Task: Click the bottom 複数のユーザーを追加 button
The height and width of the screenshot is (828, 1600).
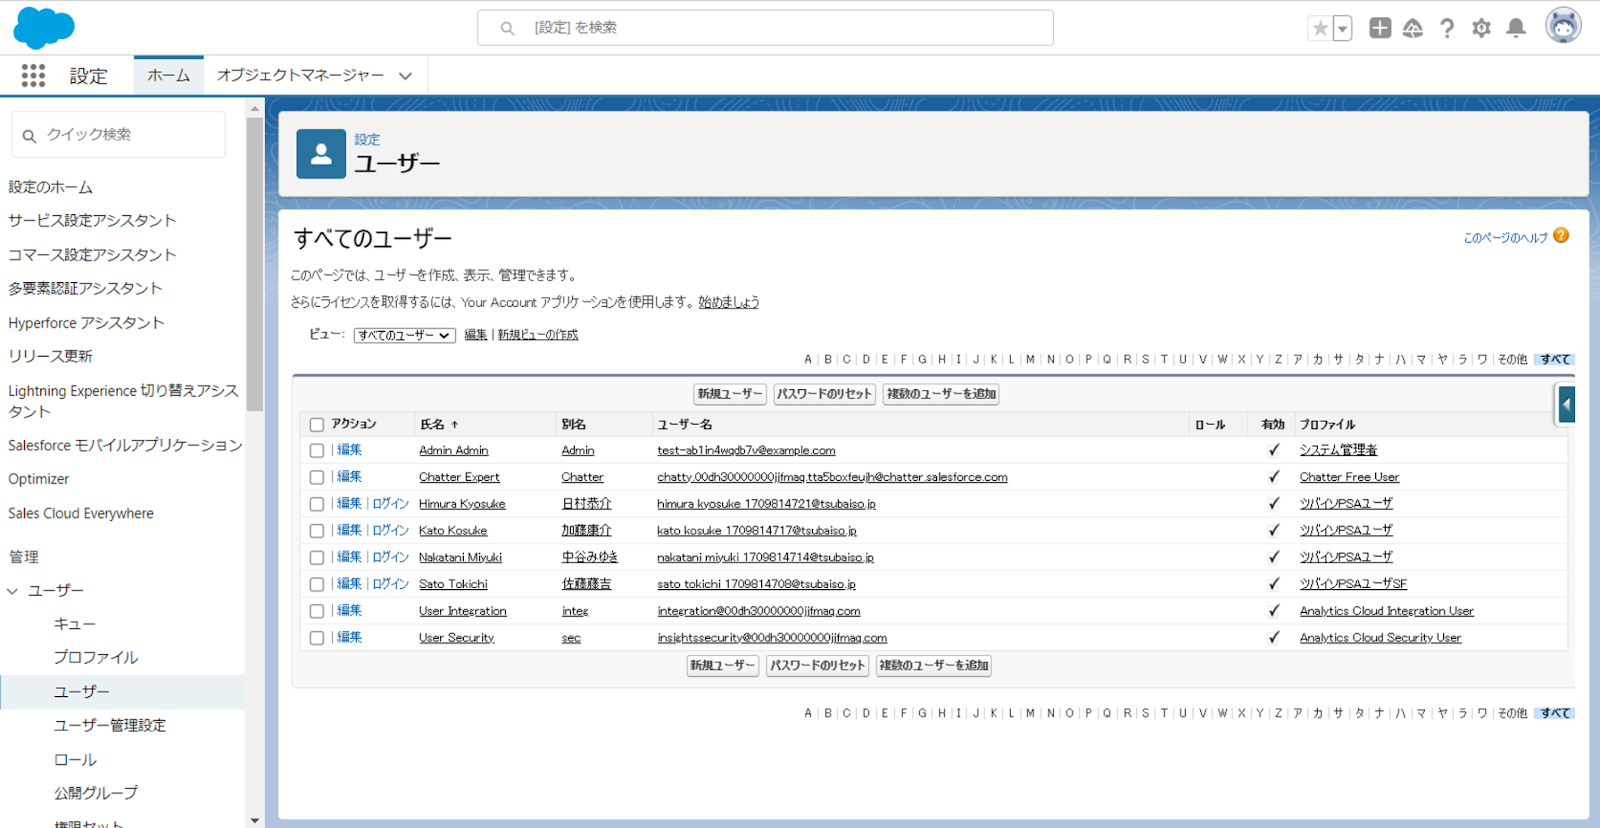Action: 934,666
